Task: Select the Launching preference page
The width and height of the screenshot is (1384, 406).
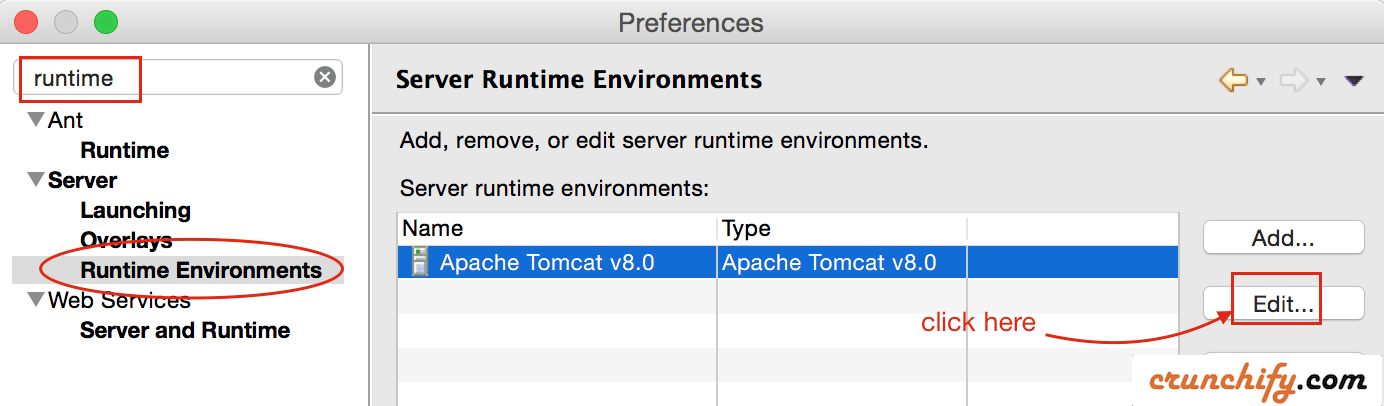Action: click(135, 210)
